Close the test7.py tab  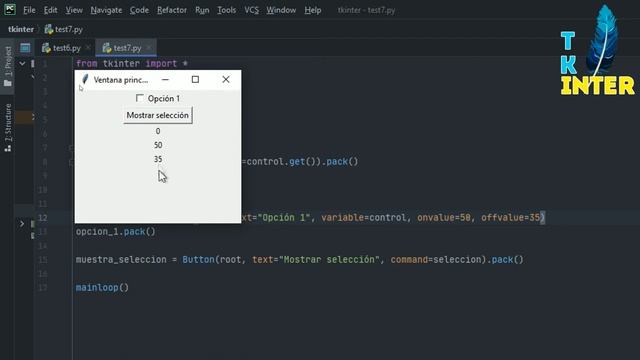pos(149,48)
